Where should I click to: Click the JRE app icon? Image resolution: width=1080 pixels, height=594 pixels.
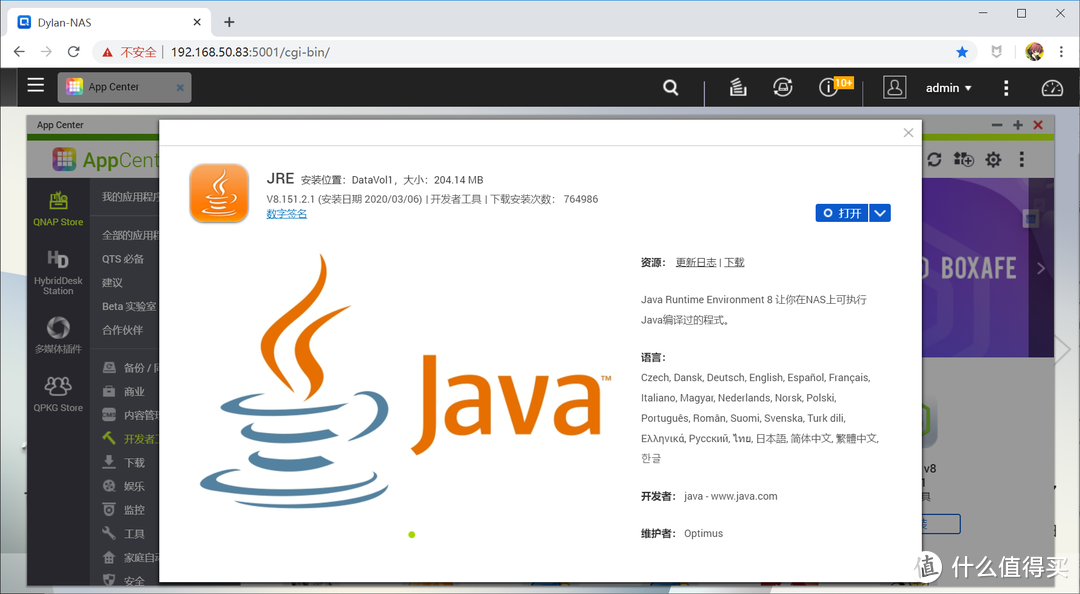[x=219, y=193]
